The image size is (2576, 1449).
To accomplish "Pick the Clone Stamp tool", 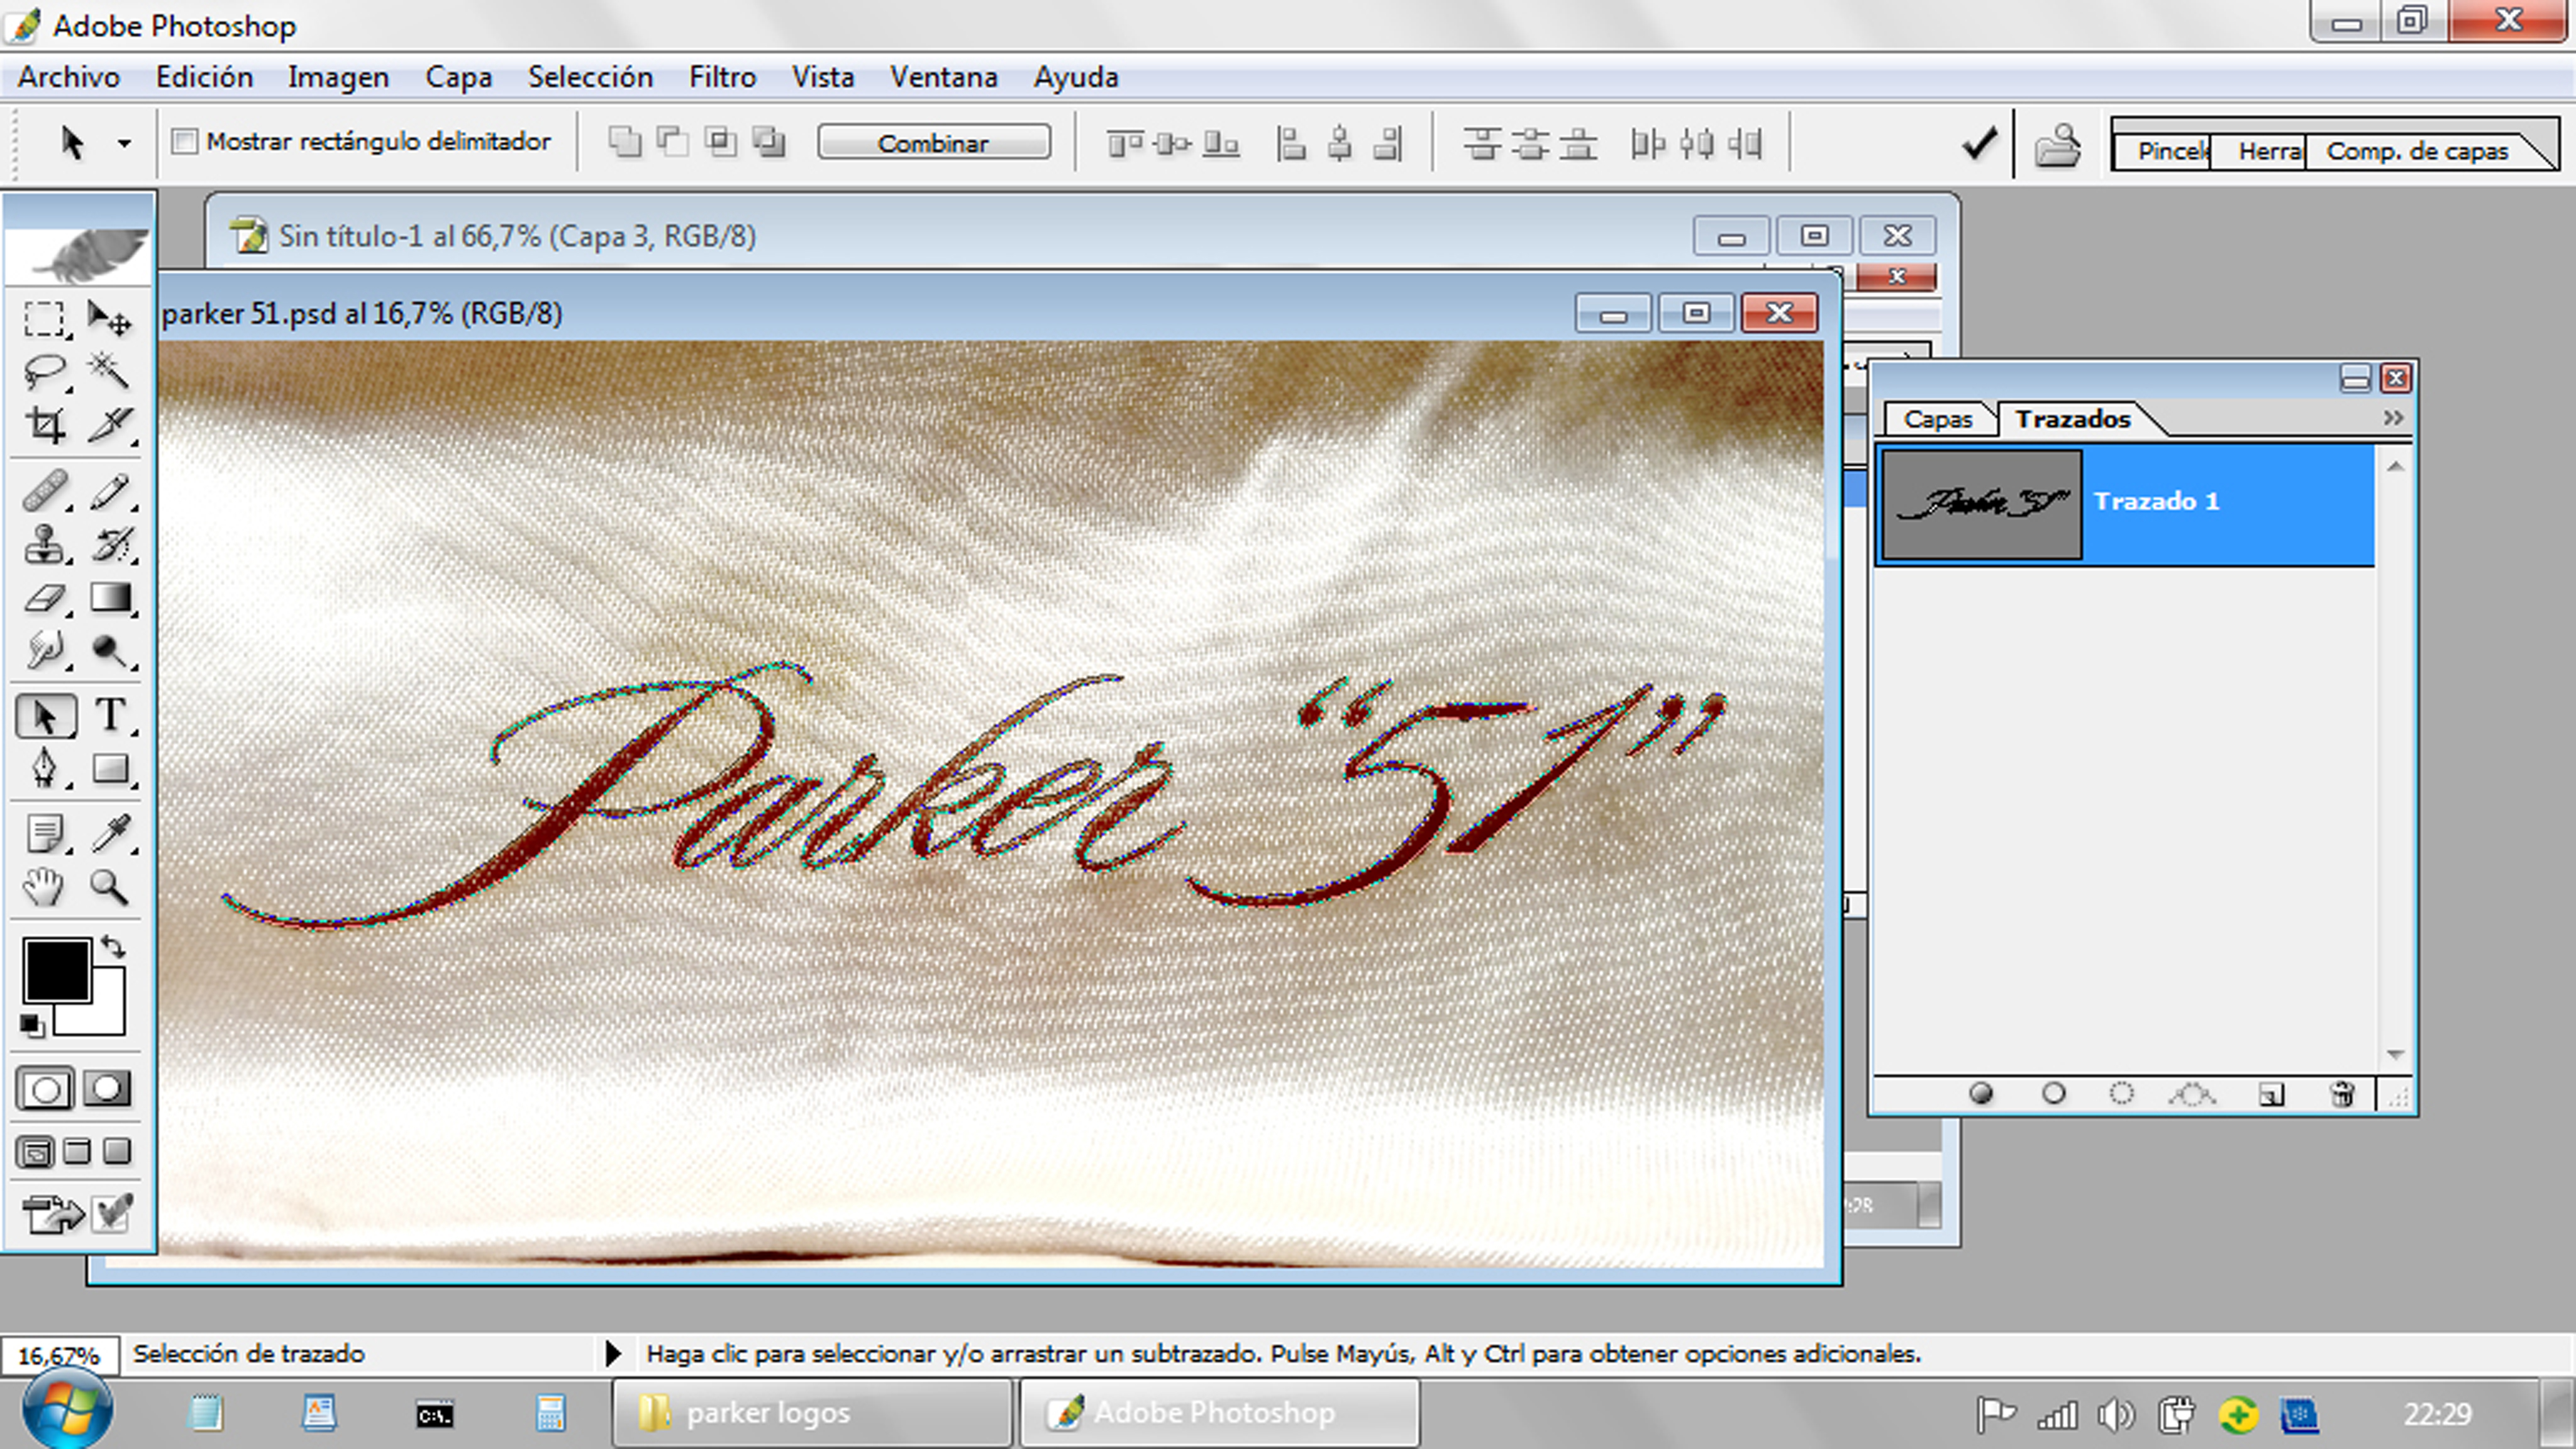I will [x=44, y=545].
